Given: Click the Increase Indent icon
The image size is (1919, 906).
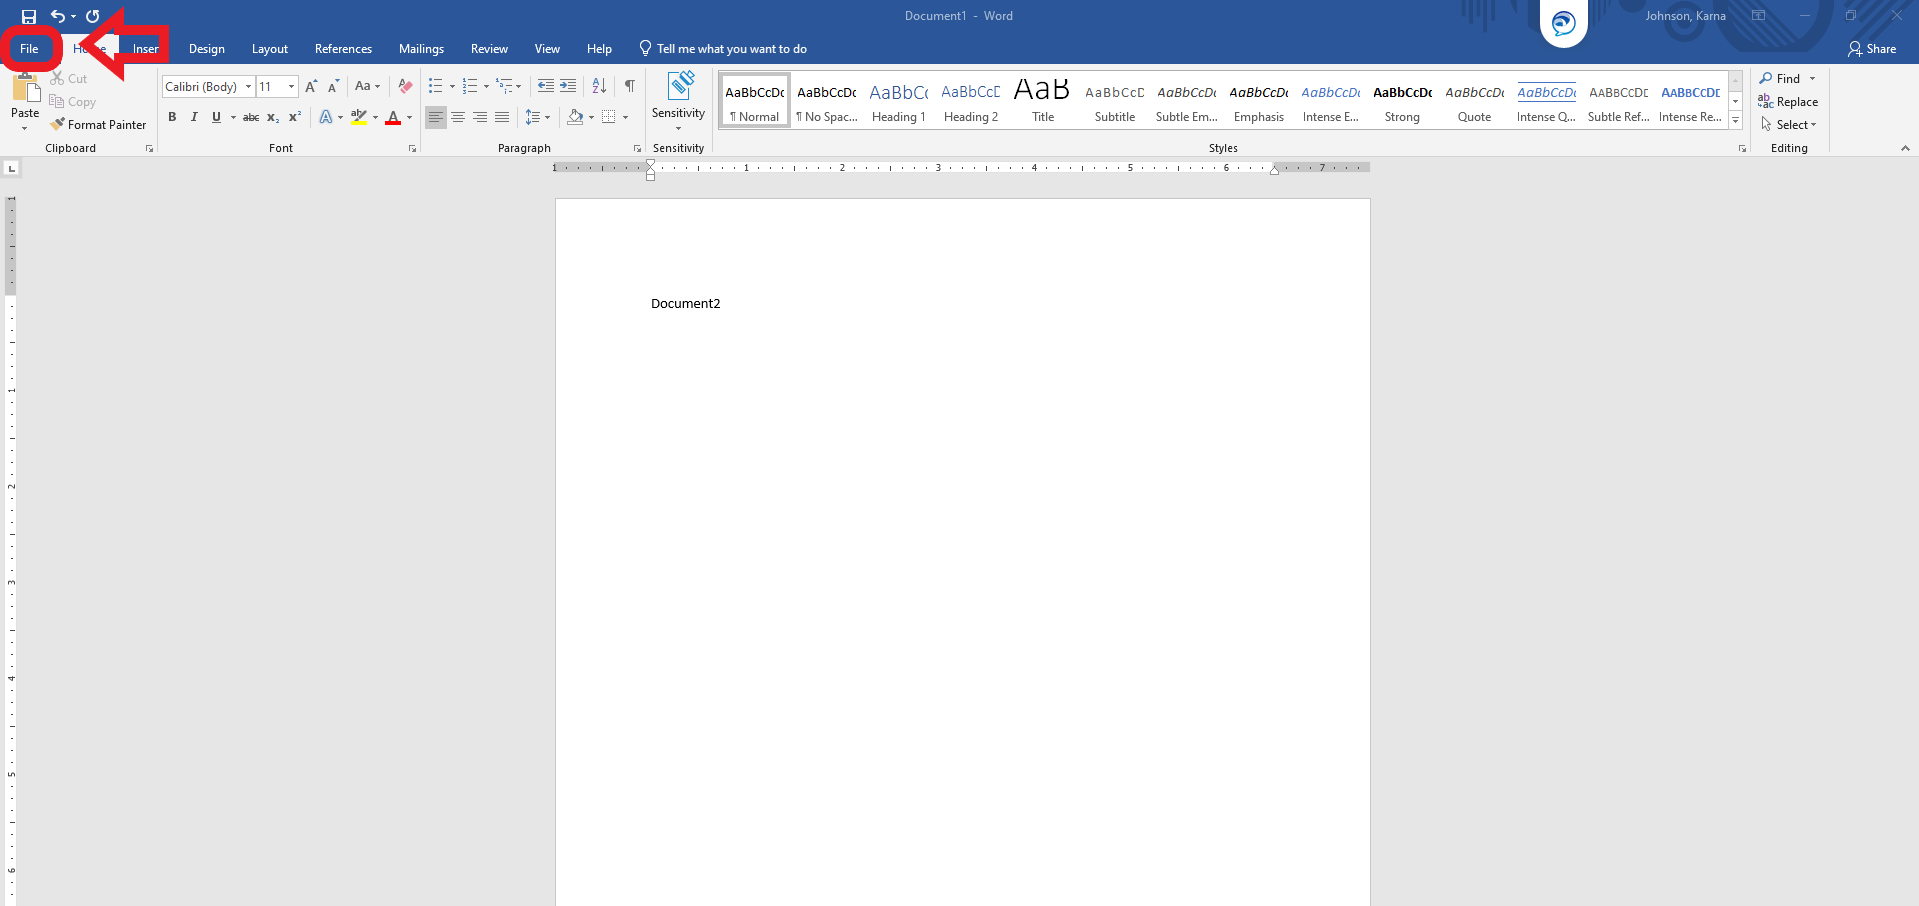Looking at the screenshot, I should click(568, 86).
